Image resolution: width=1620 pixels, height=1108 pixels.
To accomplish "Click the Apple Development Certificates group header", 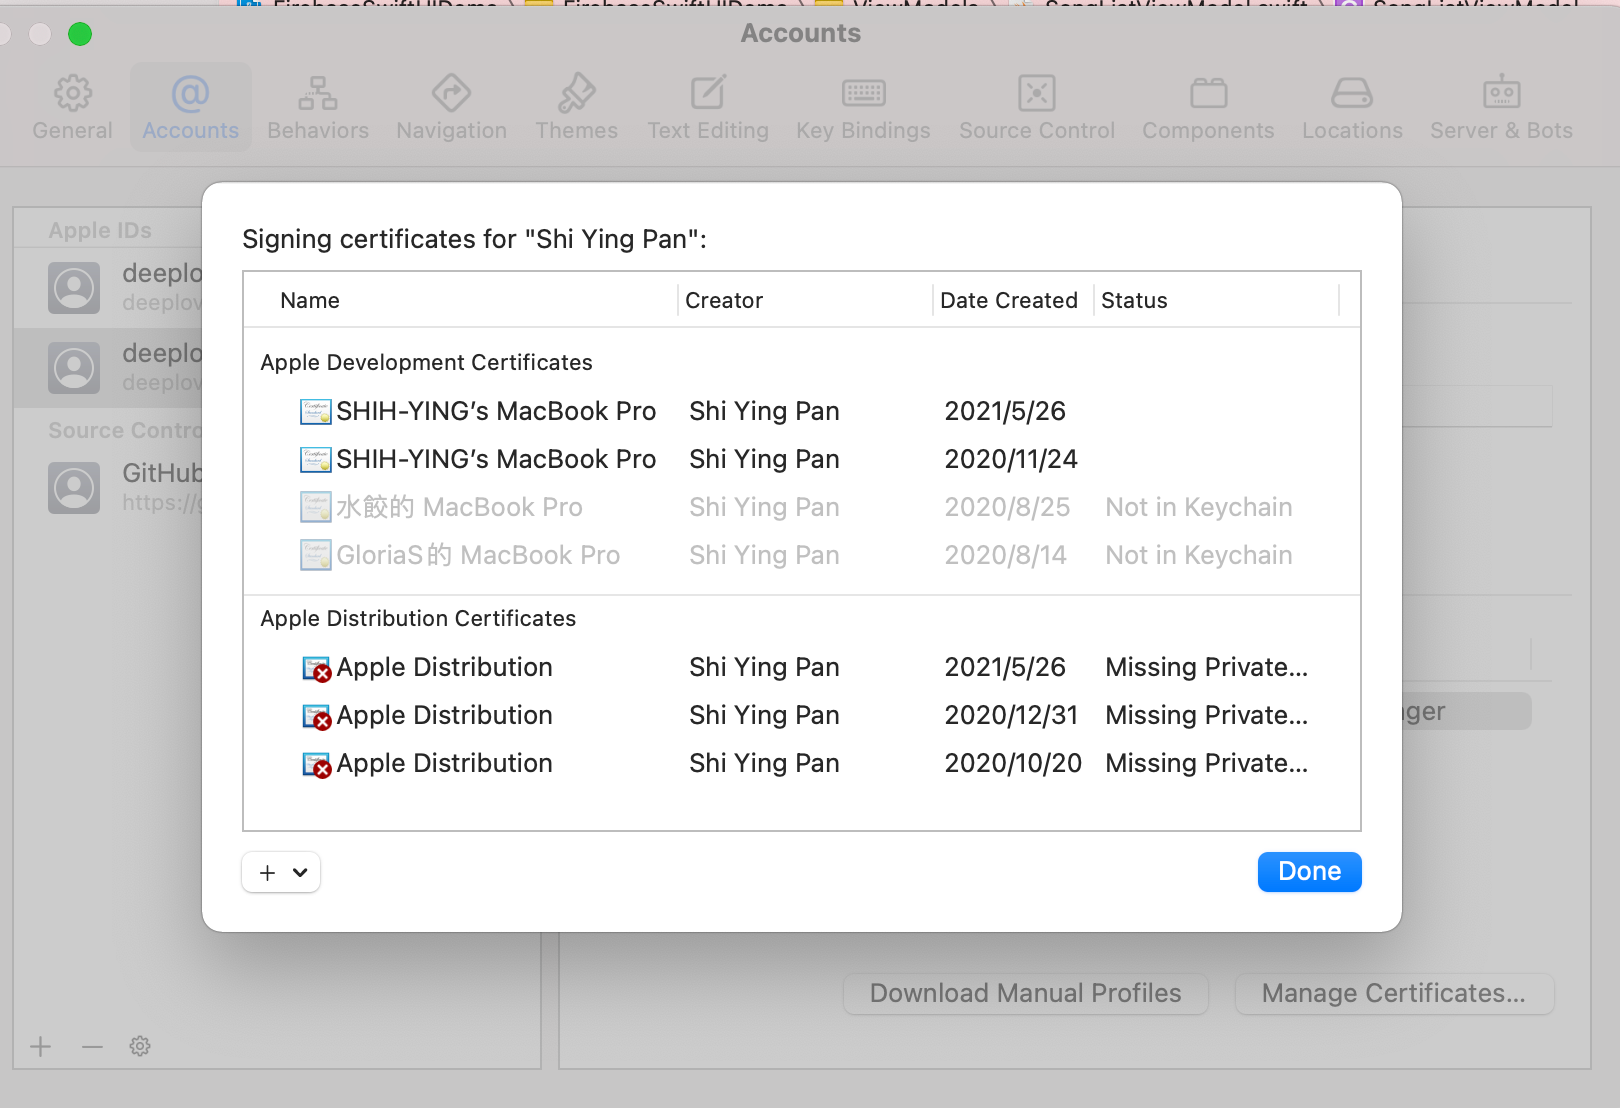I will 426,363.
